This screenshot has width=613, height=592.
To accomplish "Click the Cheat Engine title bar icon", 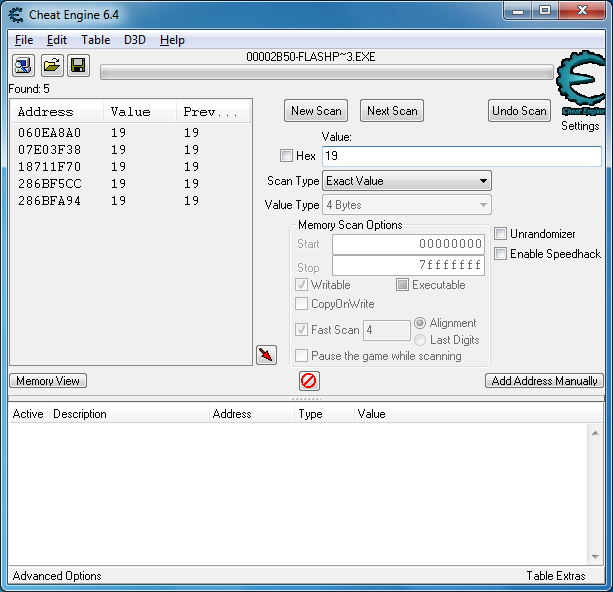I will pos(16,15).
